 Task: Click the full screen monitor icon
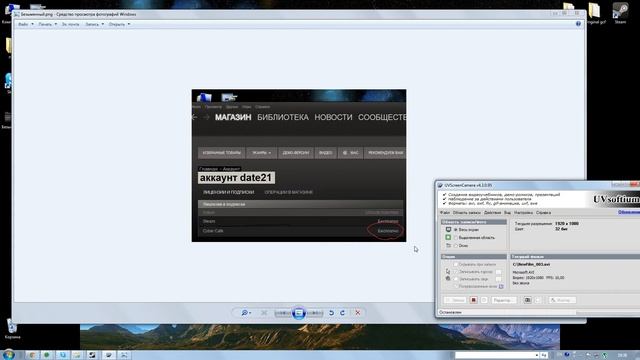[448, 230]
